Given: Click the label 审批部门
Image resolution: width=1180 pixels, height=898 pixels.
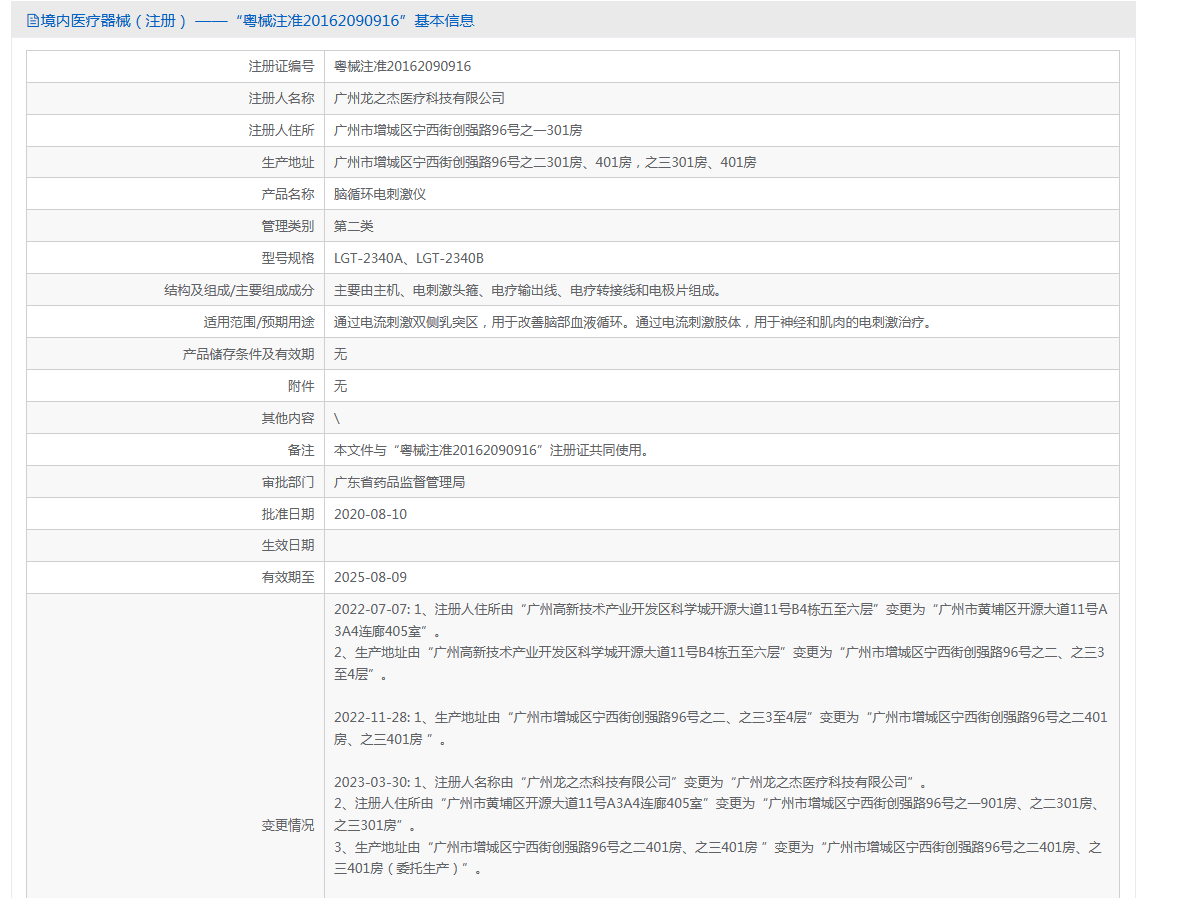Looking at the screenshot, I should 287,482.
